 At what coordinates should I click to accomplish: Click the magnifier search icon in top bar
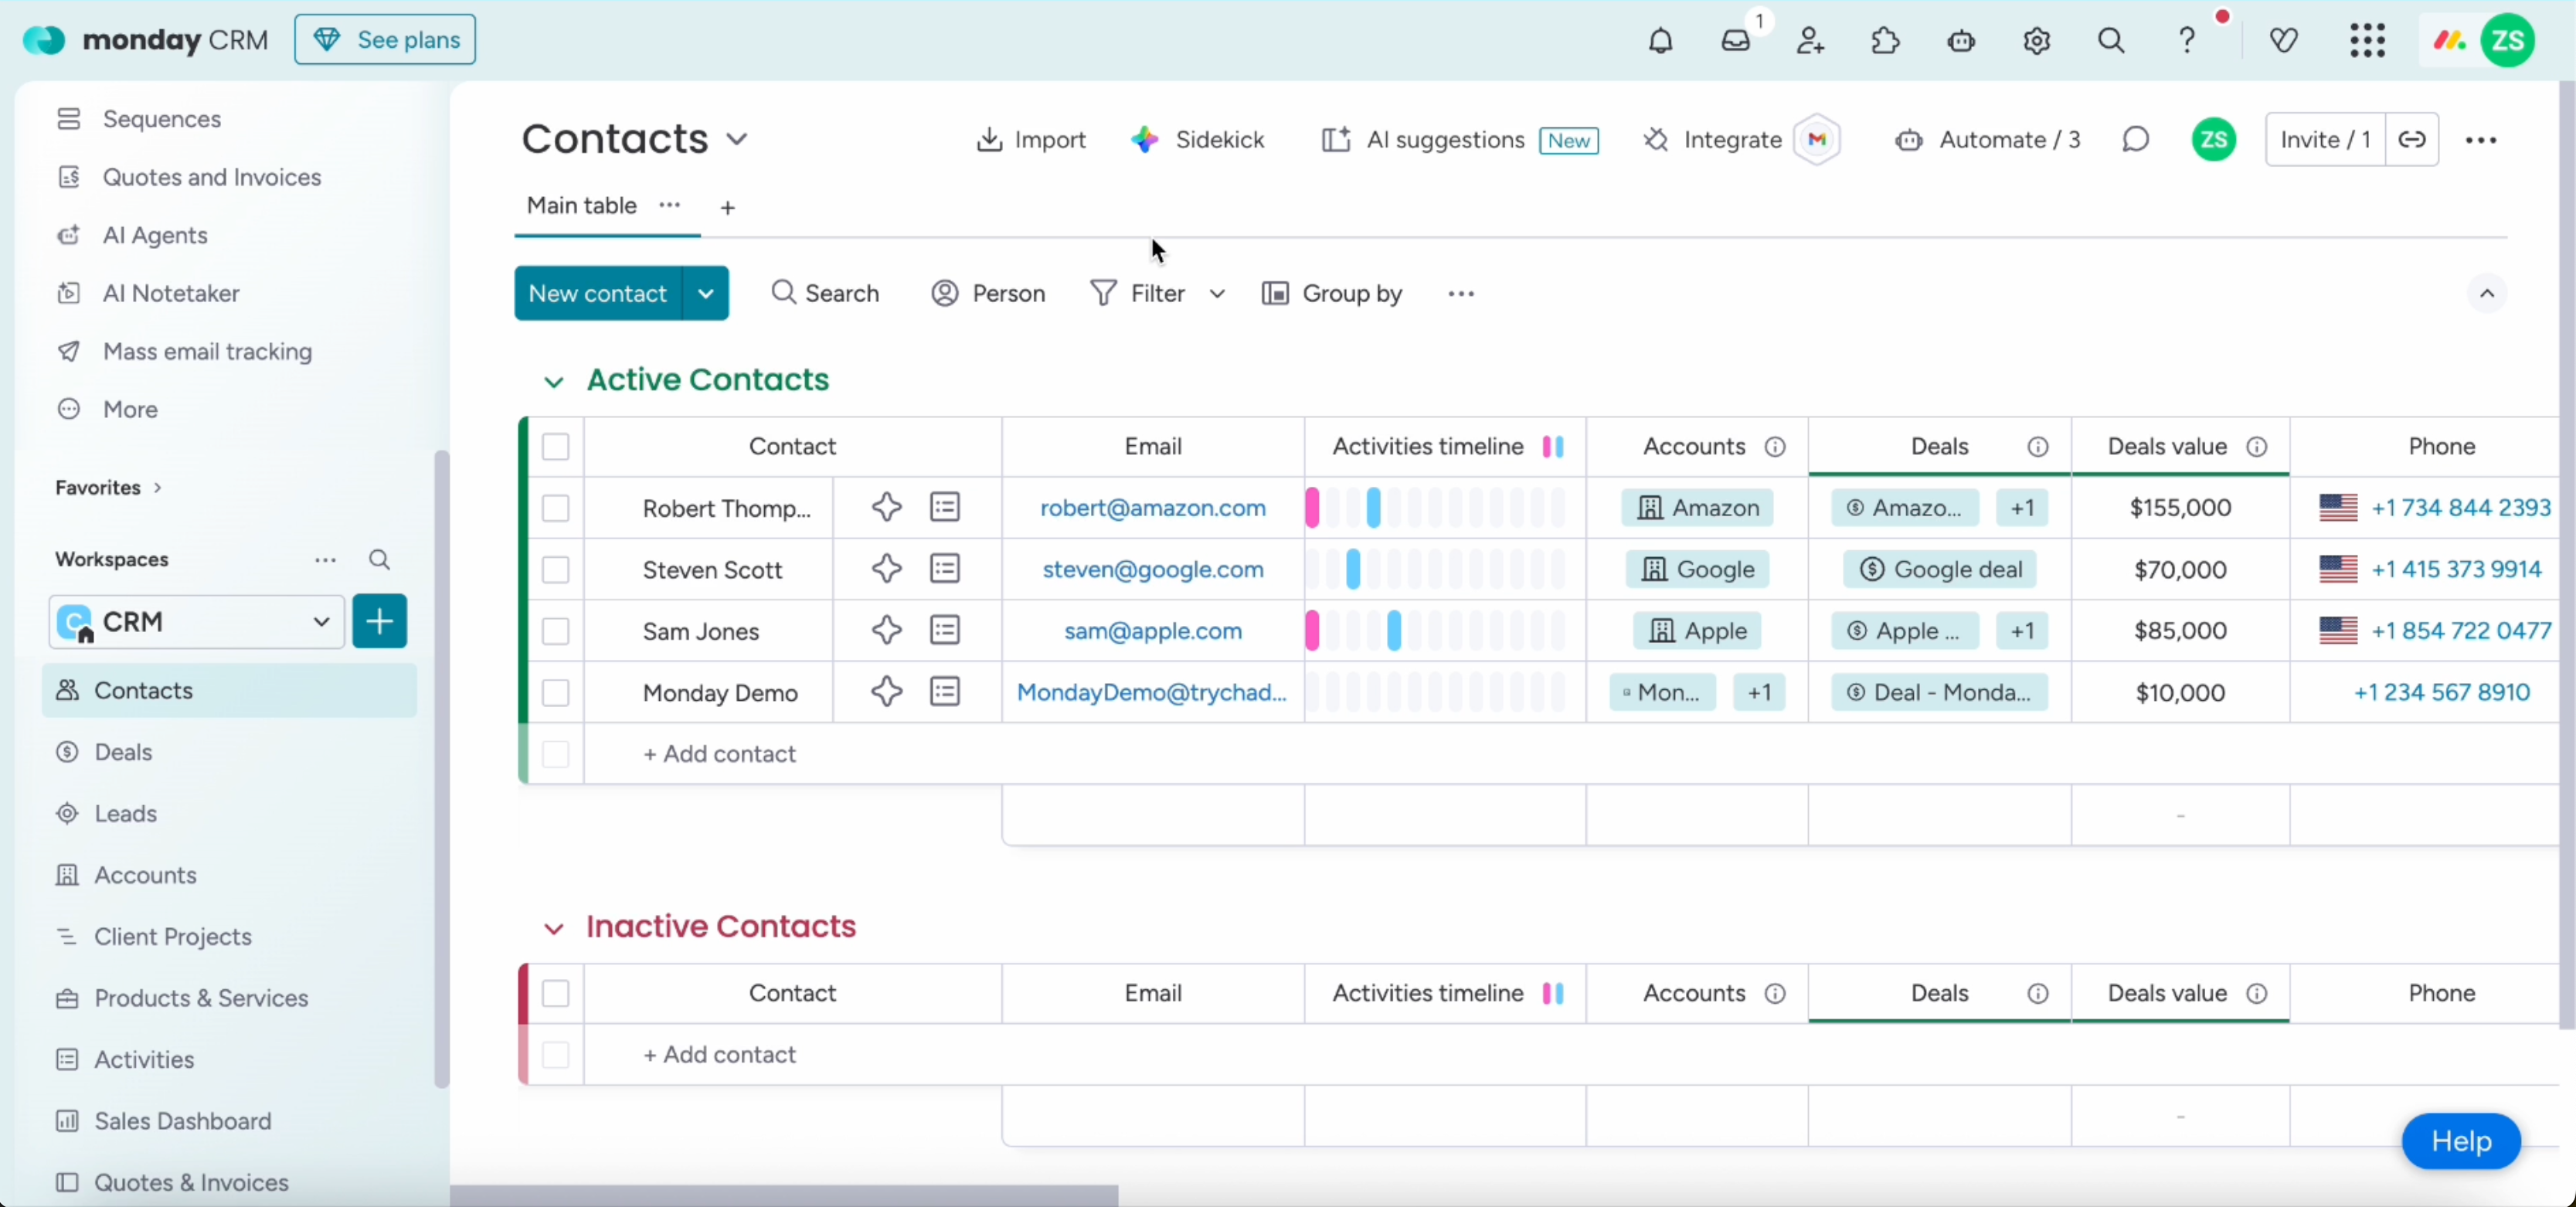(2111, 41)
